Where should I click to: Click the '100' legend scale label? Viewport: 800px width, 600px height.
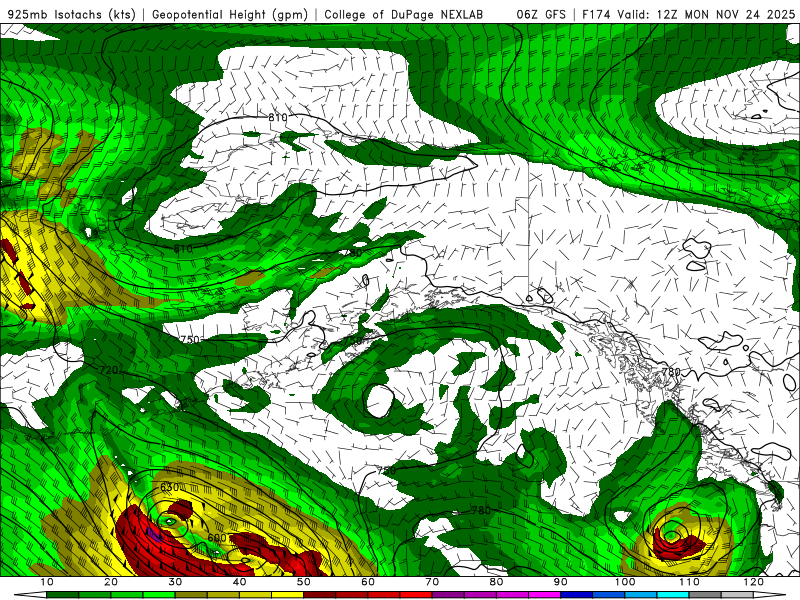624,582
